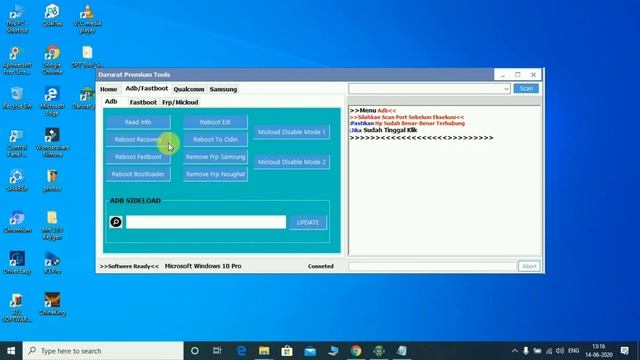This screenshot has width=640, height=360.
Task: Open Action Center notification icon
Action: 624,351
